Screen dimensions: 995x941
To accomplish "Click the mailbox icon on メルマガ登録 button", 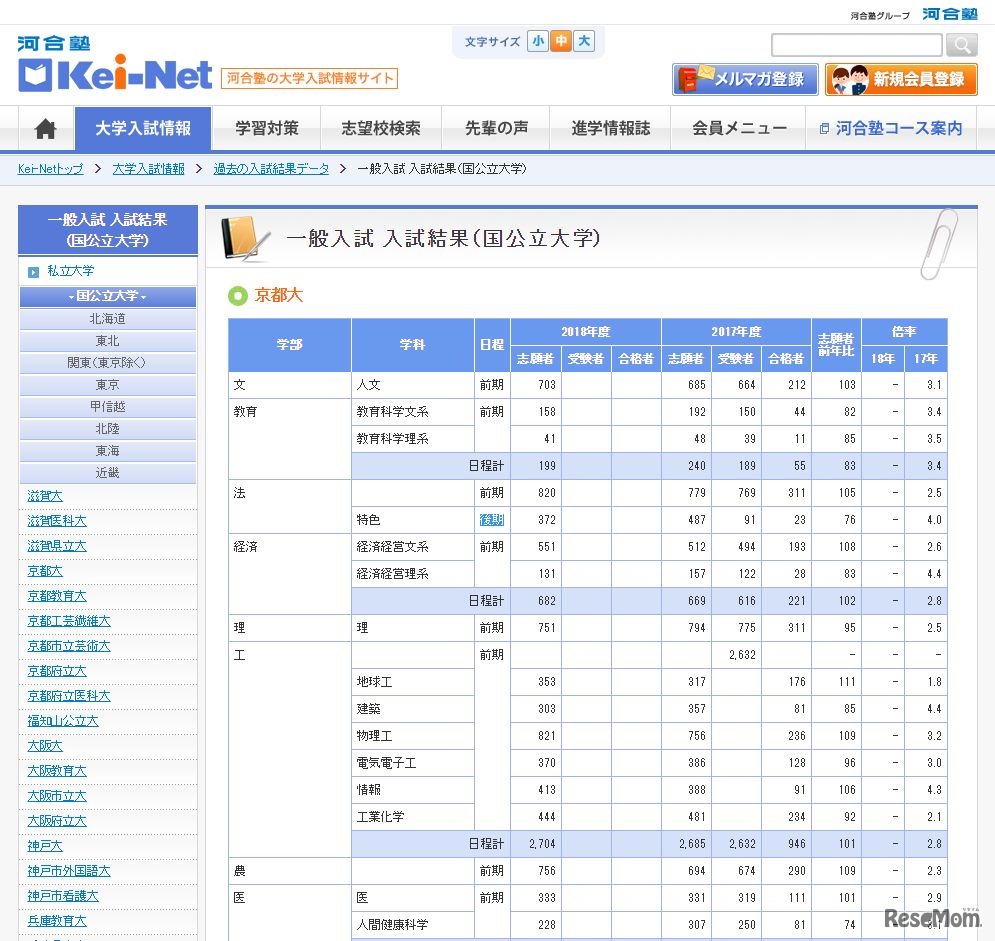I will 692,79.
